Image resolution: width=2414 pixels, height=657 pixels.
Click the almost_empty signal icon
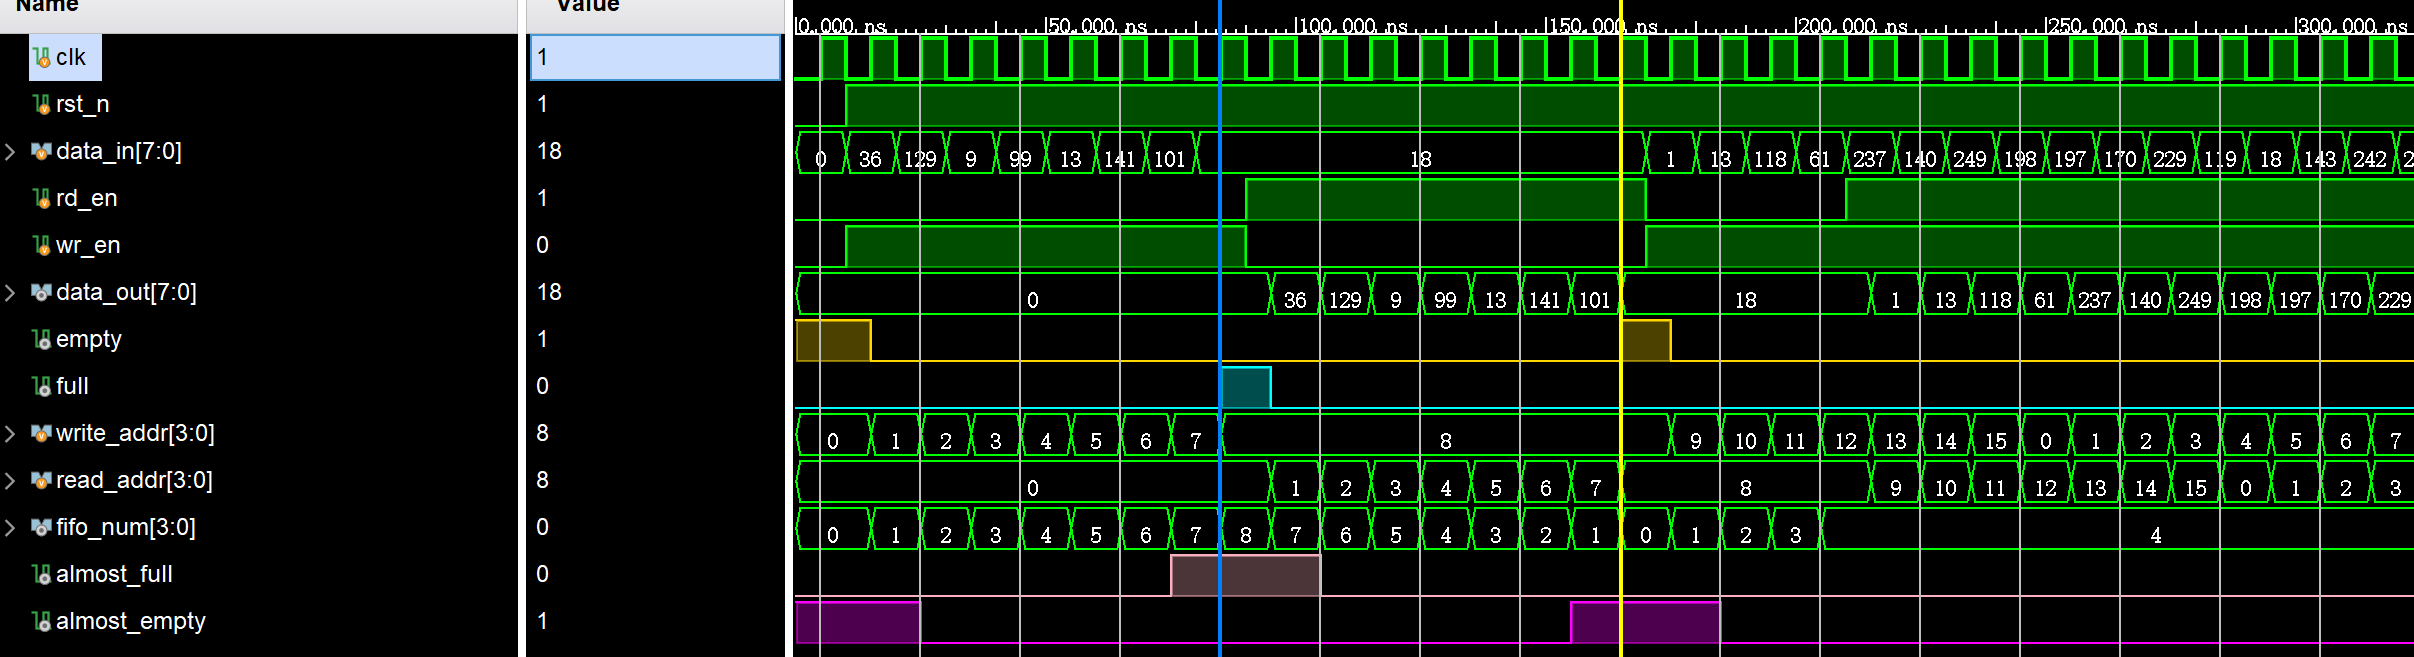(42, 621)
